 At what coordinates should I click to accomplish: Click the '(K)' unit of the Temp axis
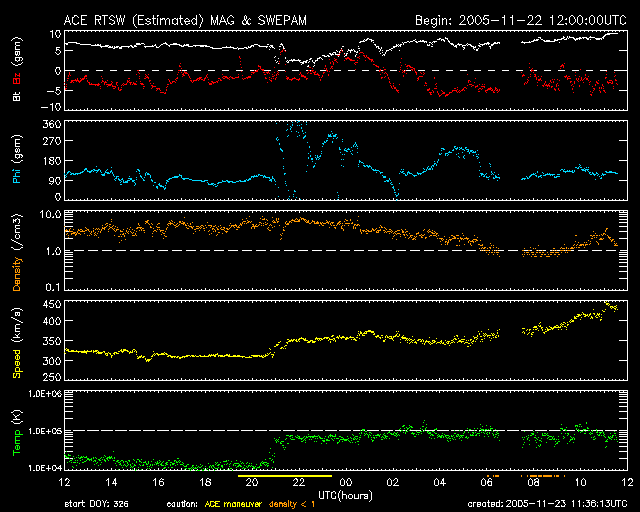[x=17, y=417]
